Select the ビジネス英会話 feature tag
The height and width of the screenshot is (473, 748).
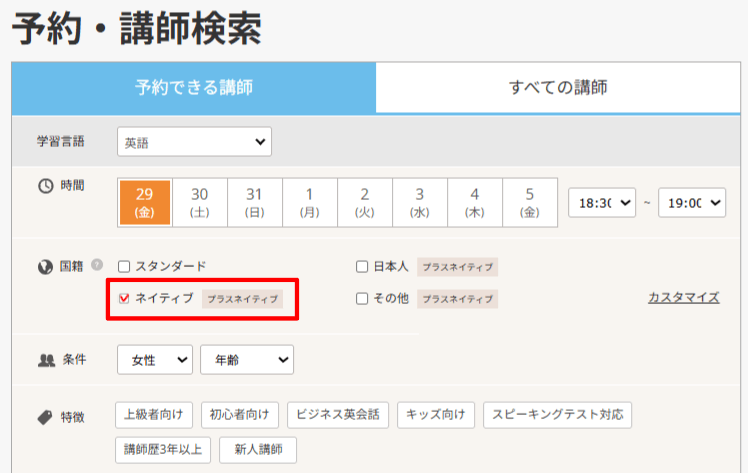pos(338,415)
